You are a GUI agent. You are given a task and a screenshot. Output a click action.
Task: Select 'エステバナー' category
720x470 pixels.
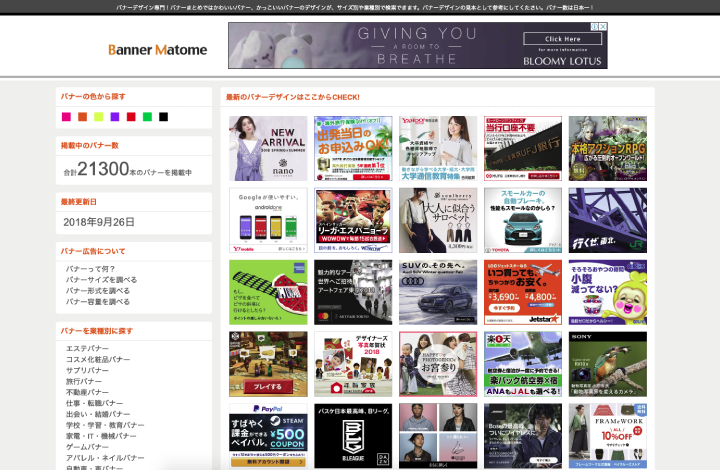point(87,348)
